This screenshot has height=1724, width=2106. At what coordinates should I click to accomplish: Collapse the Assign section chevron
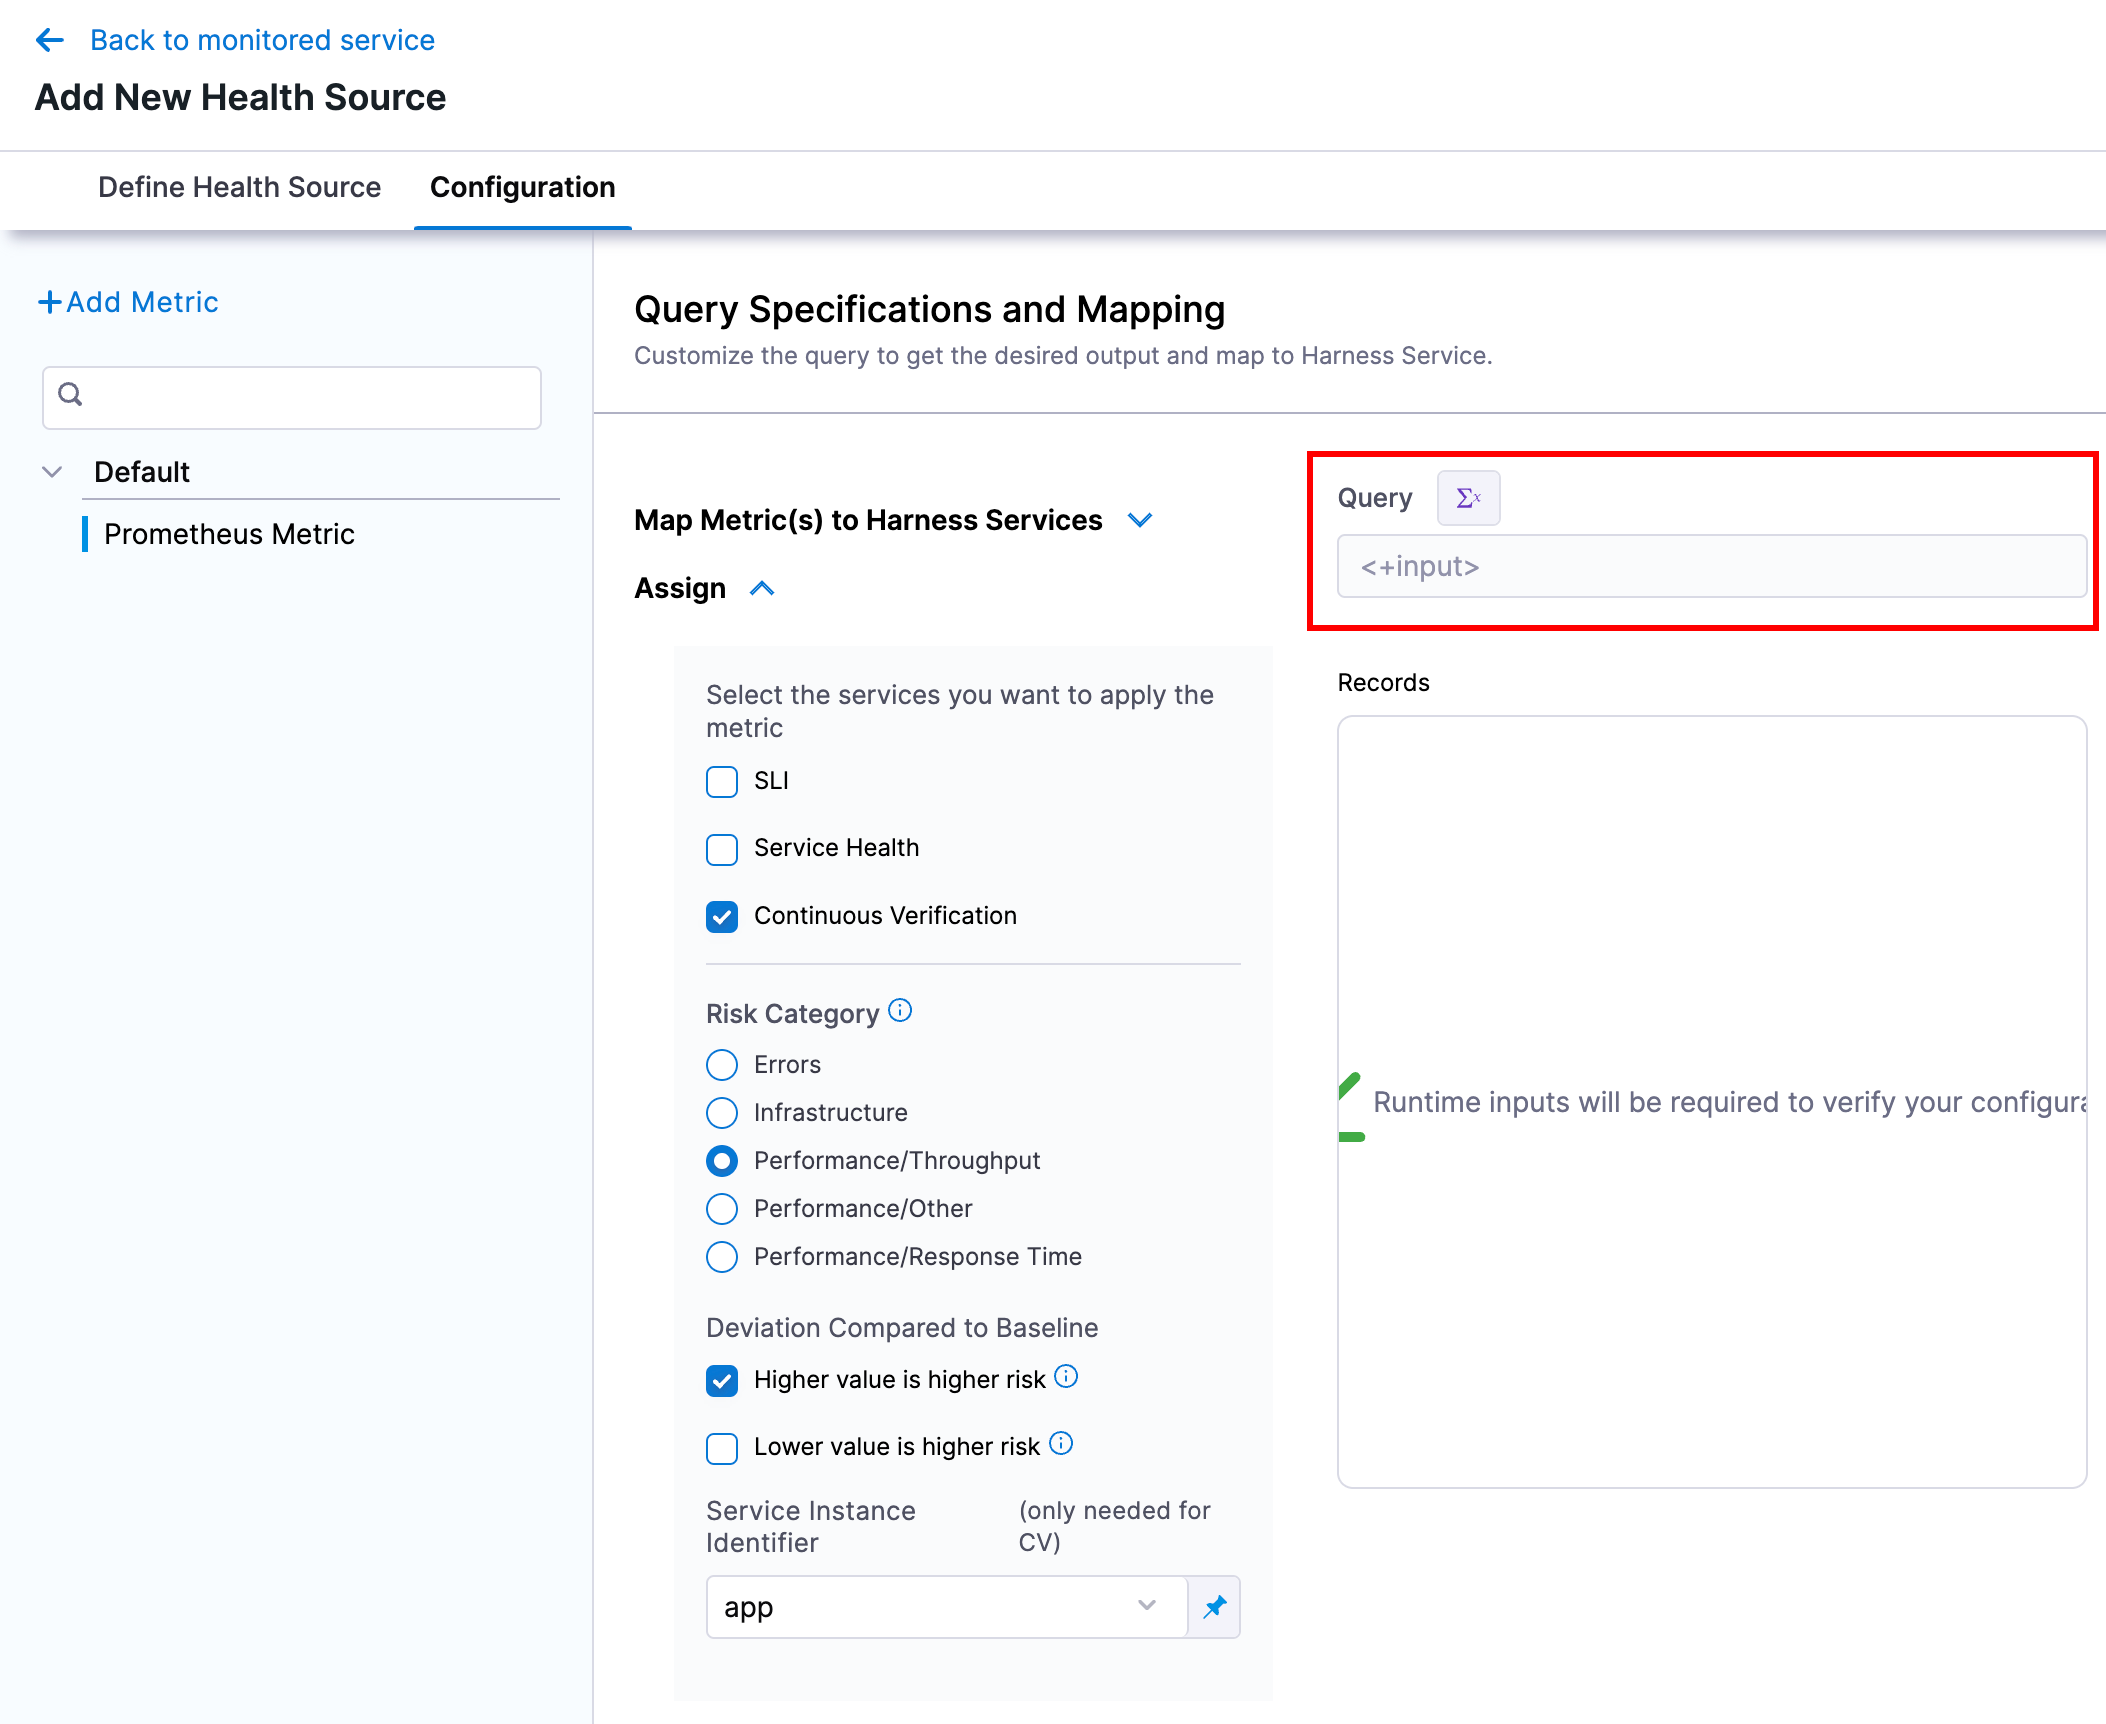[762, 588]
